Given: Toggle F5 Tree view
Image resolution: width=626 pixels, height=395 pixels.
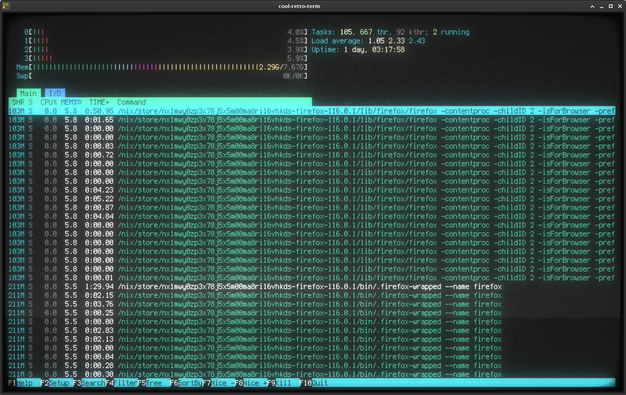Looking at the screenshot, I should pyautogui.click(x=154, y=383).
